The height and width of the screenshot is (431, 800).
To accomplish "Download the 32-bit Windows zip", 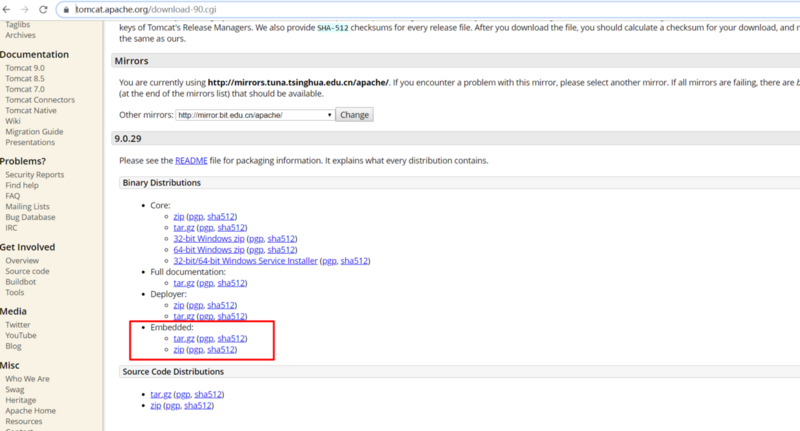I will pos(209,238).
